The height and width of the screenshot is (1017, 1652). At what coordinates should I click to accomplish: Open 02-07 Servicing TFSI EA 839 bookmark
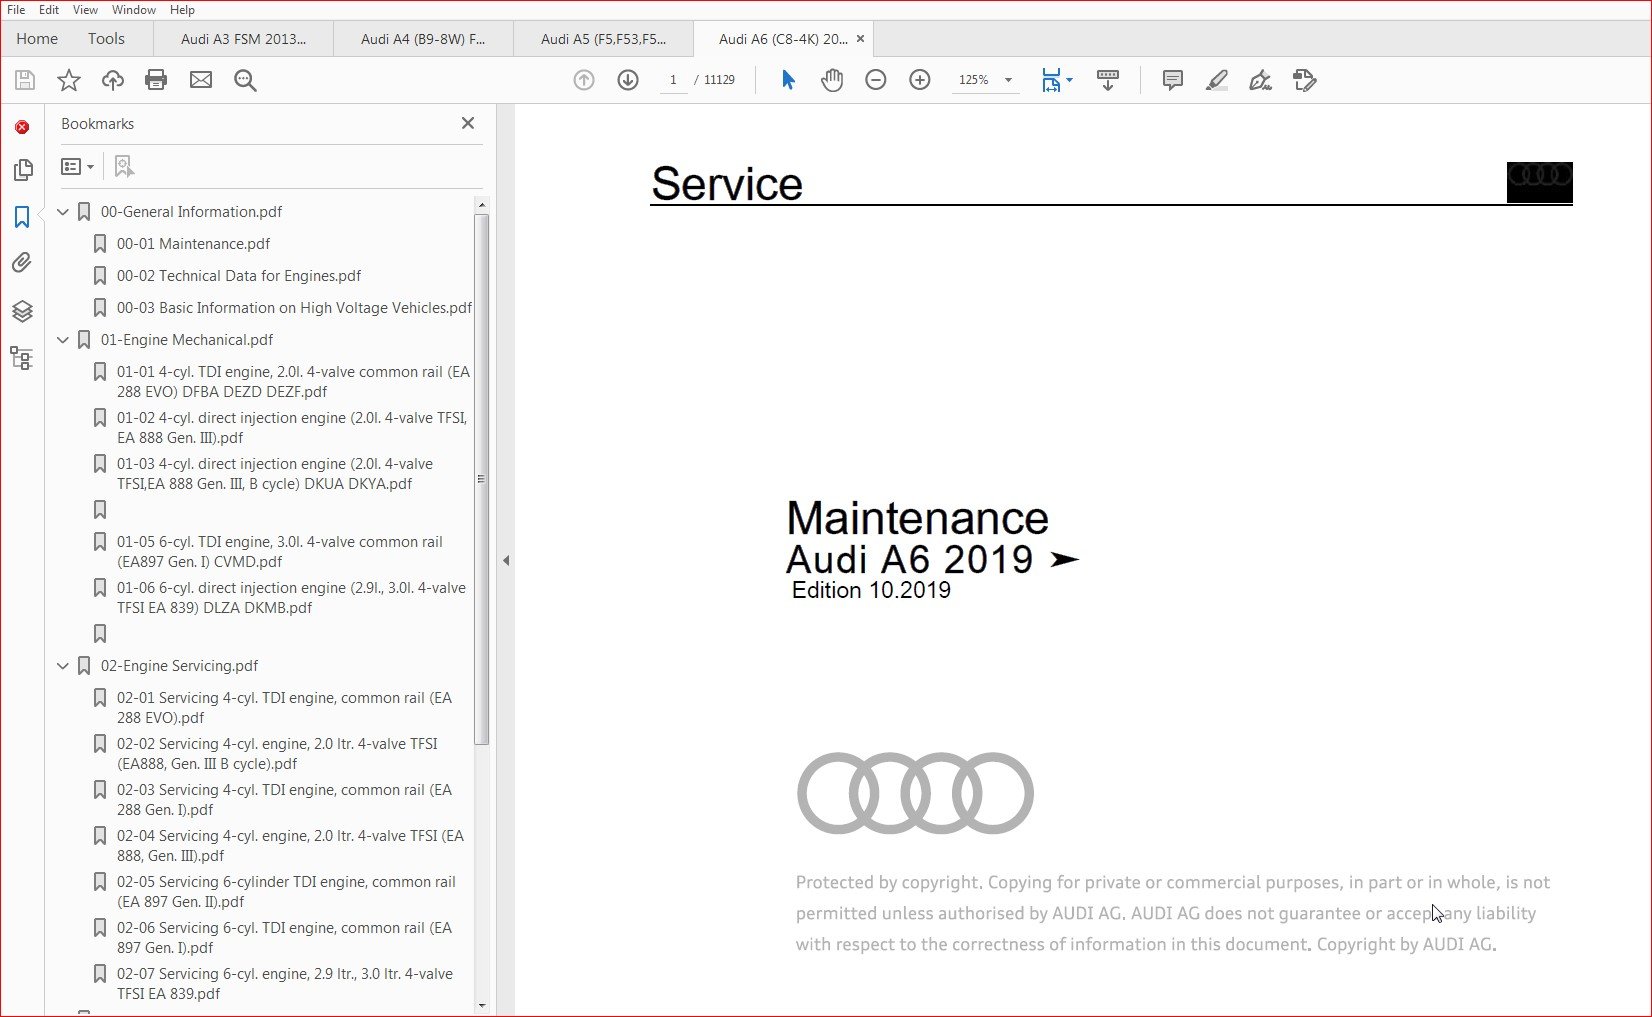285,984
